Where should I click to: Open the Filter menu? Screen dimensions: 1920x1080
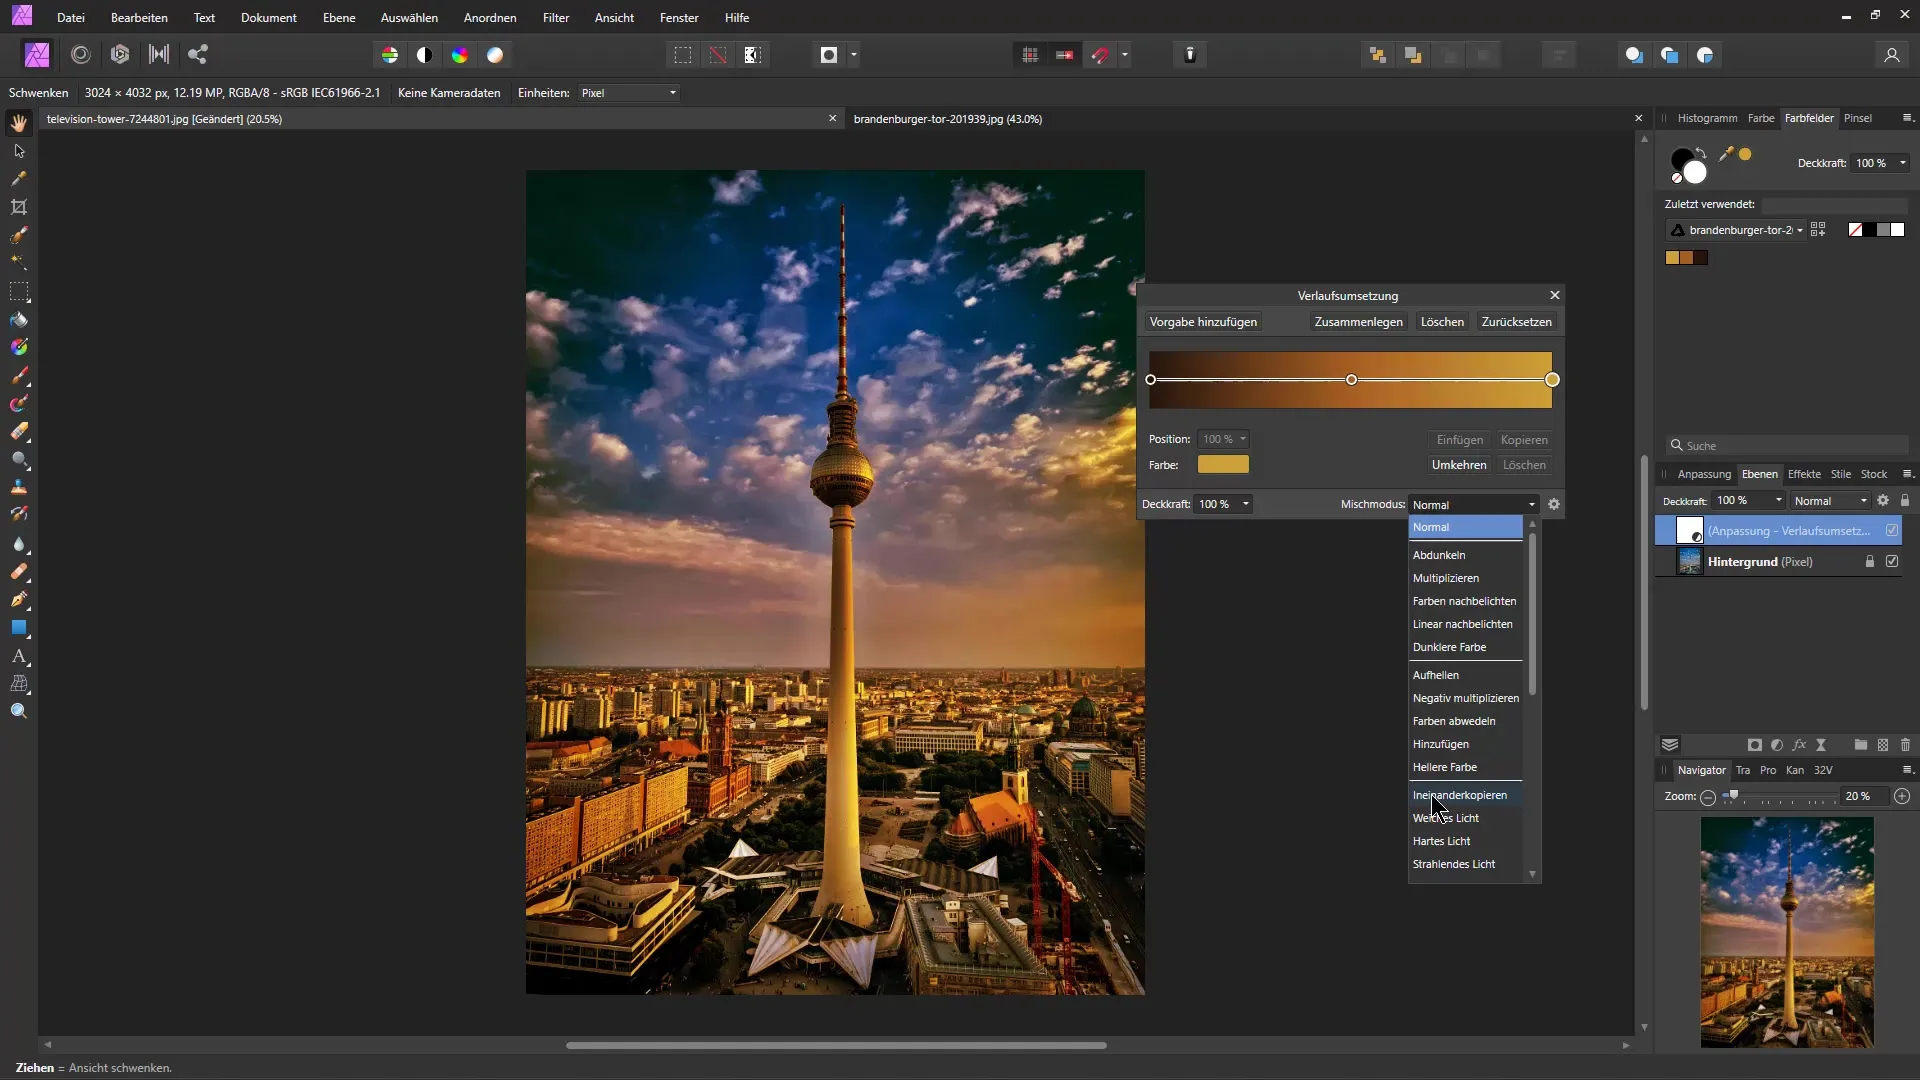556,18
